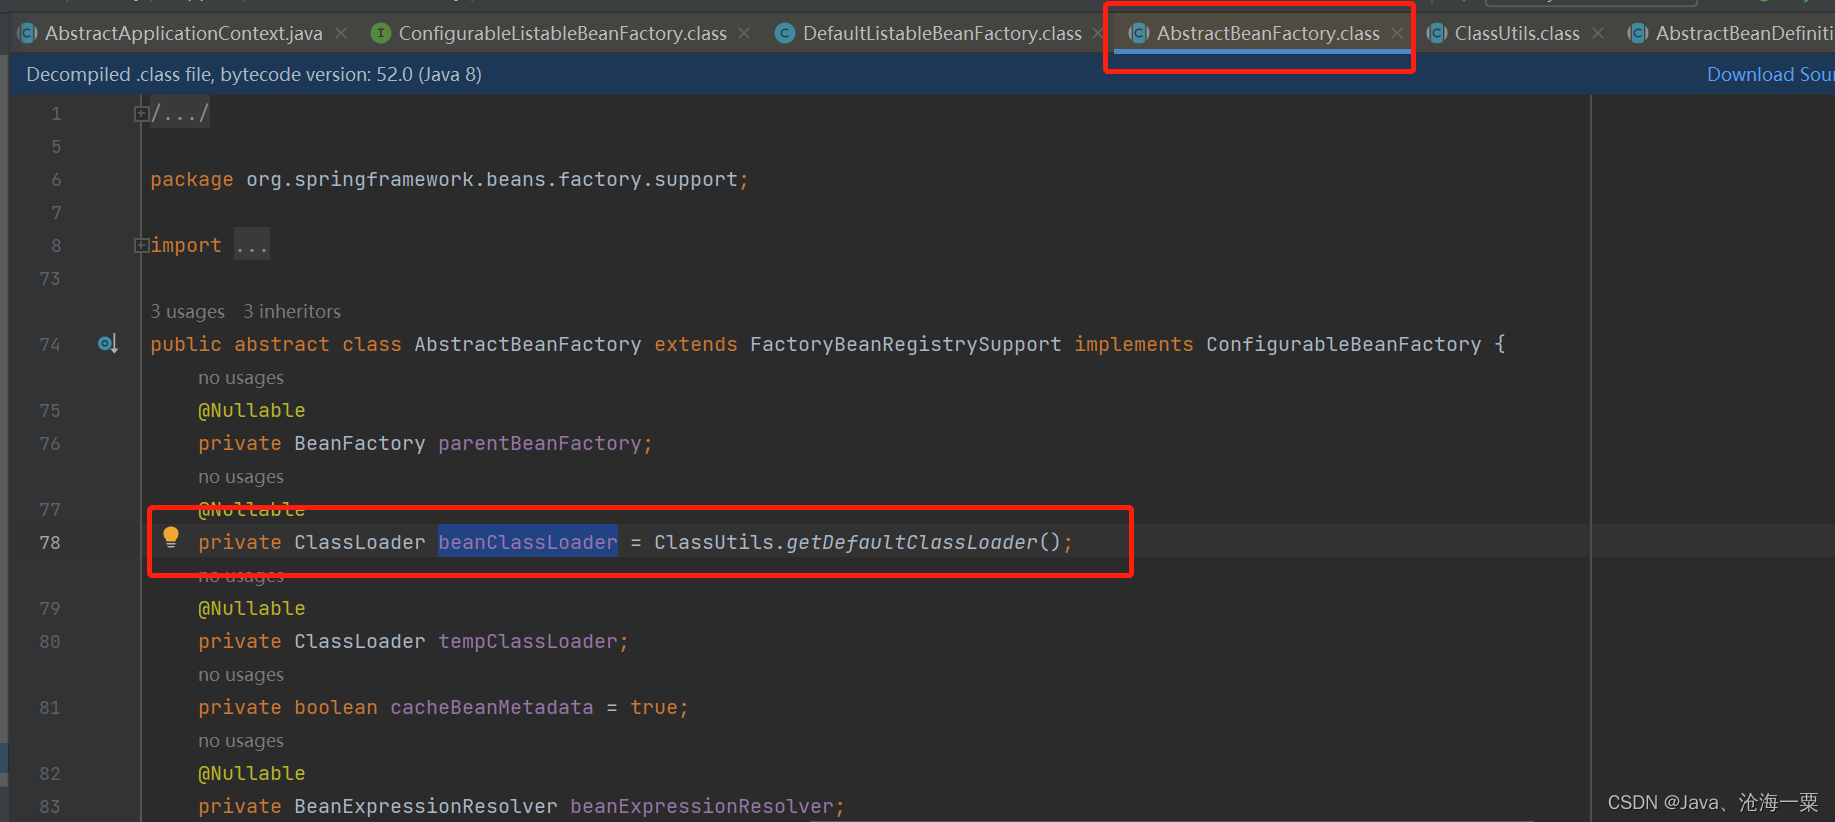Click the package name org.springframework.beans.factory.support
This screenshot has height=822, width=1835.
[492, 179]
